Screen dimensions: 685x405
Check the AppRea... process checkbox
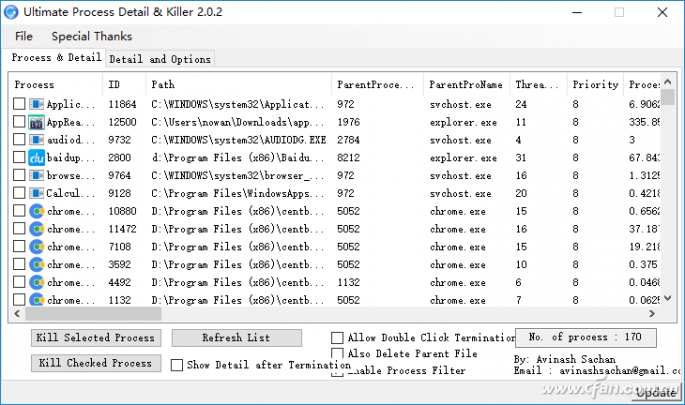pos(19,122)
